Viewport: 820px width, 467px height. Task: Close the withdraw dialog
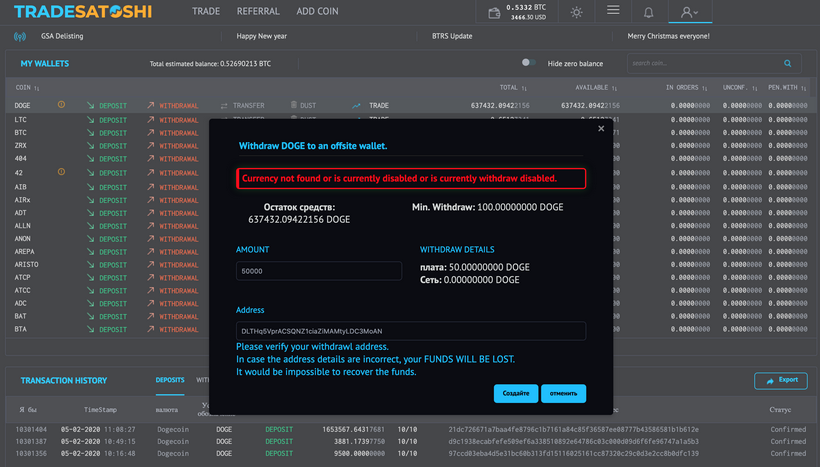click(601, 129)
